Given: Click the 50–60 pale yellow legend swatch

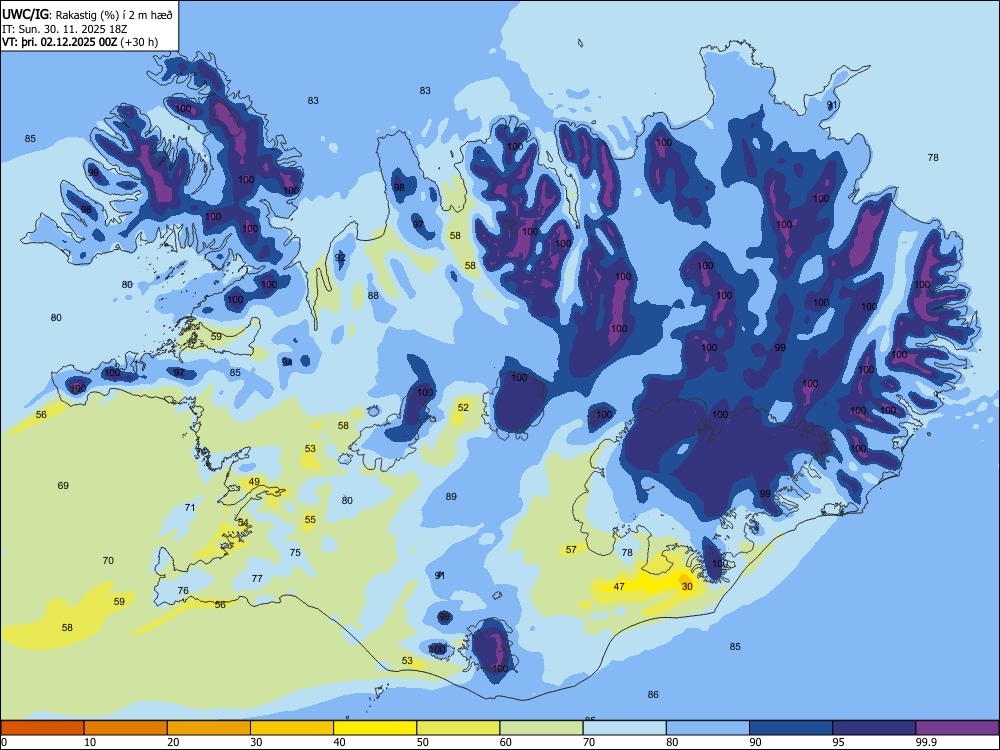Looking at the screenshot, I should click(458, 728).
